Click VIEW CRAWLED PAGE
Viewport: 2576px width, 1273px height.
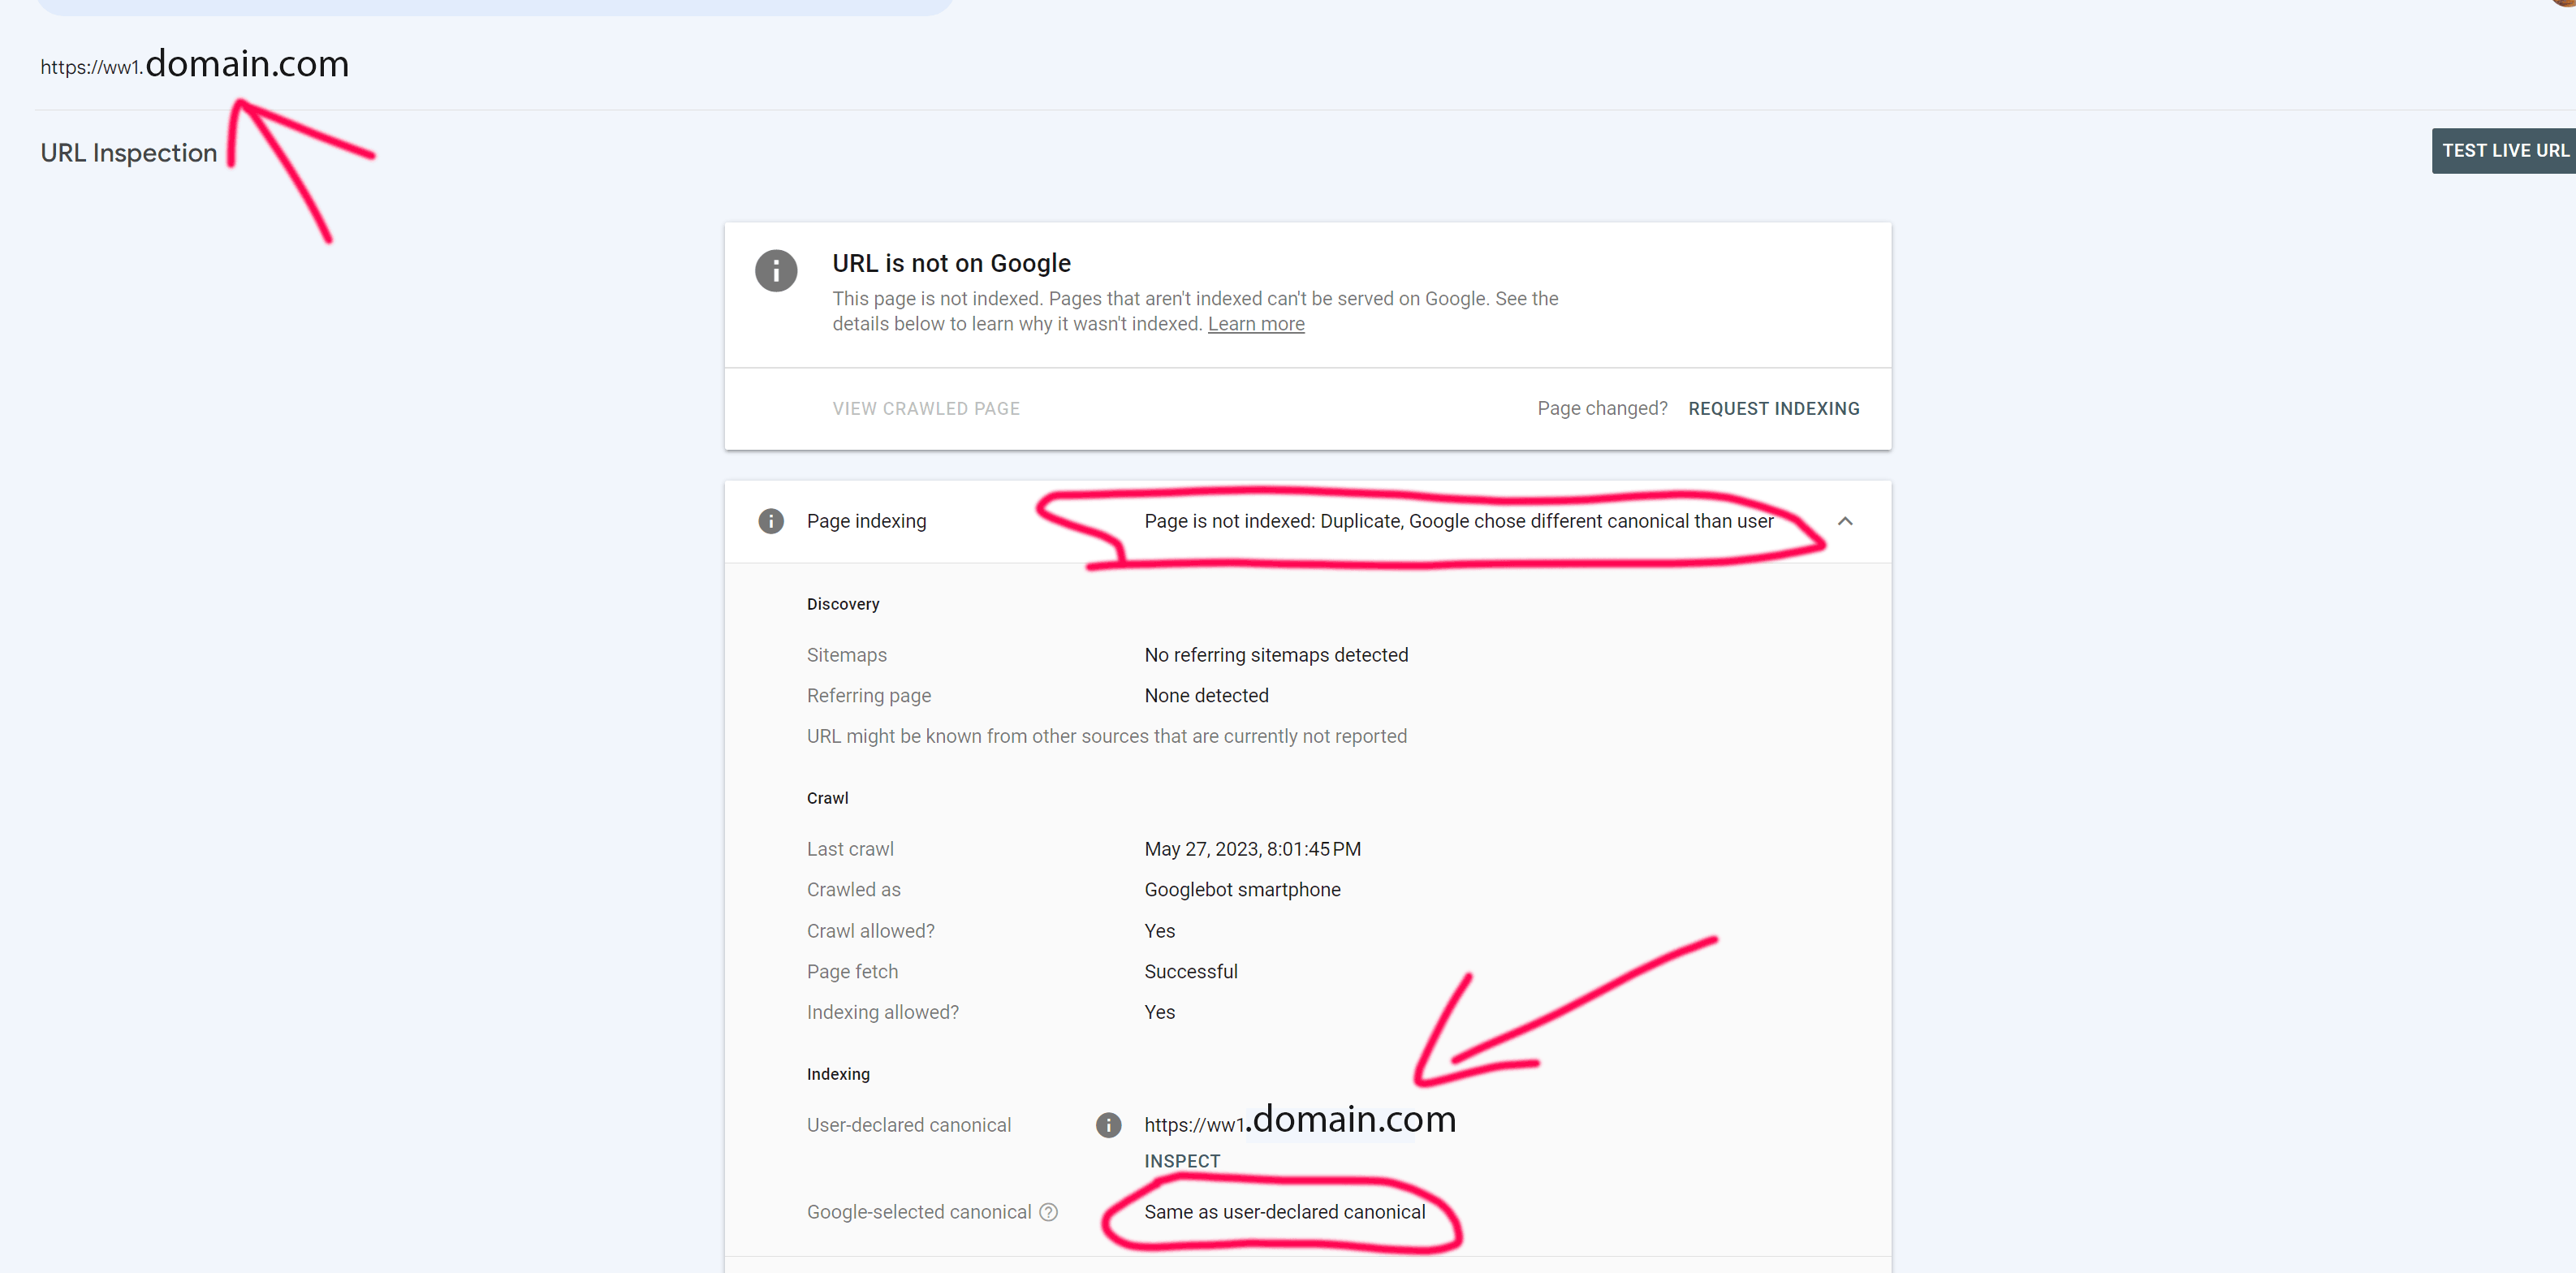point(926,409)
